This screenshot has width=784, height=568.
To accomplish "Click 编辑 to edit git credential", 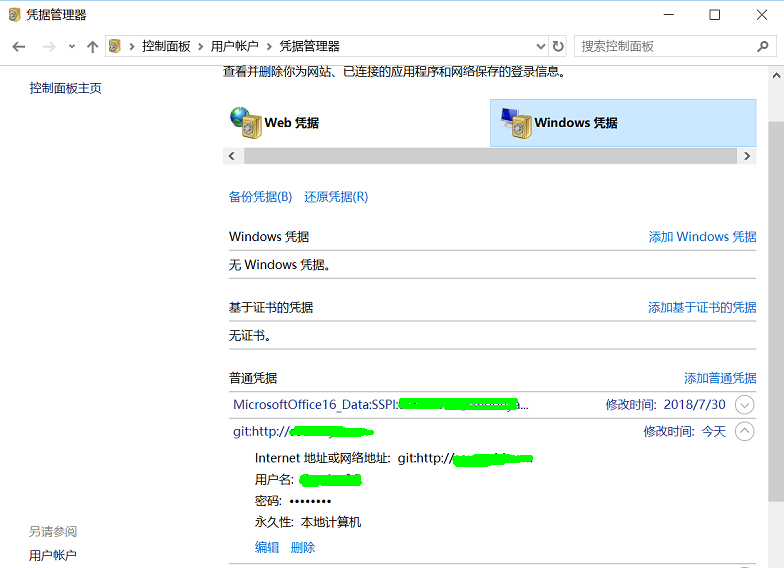I will [x=267, y=548].
